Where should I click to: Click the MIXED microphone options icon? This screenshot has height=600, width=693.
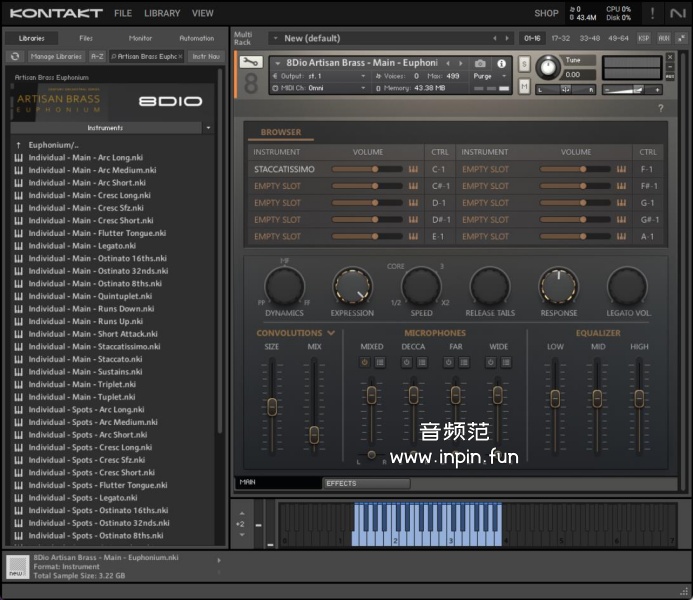tap(379, 362)
